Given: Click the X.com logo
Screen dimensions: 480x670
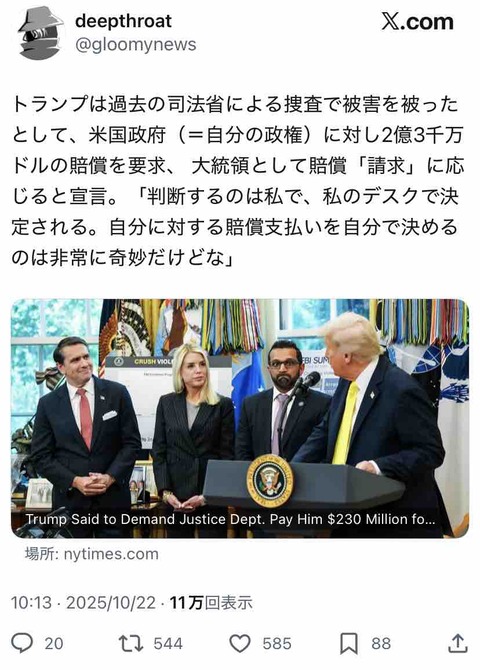Looking at the screenshot, I should (417, 21).
